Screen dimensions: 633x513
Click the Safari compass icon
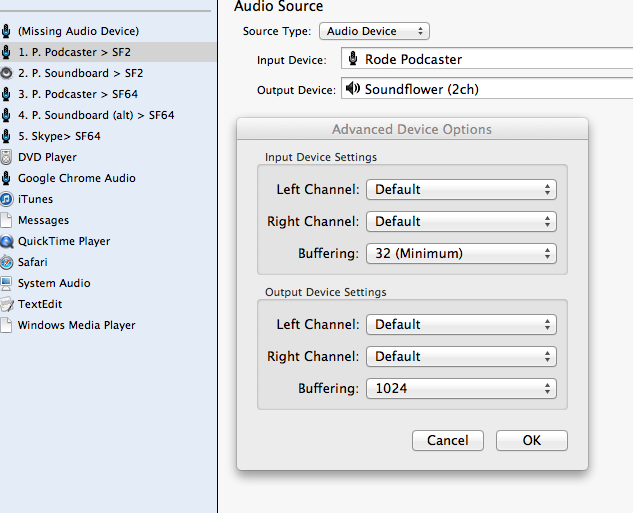6,262
